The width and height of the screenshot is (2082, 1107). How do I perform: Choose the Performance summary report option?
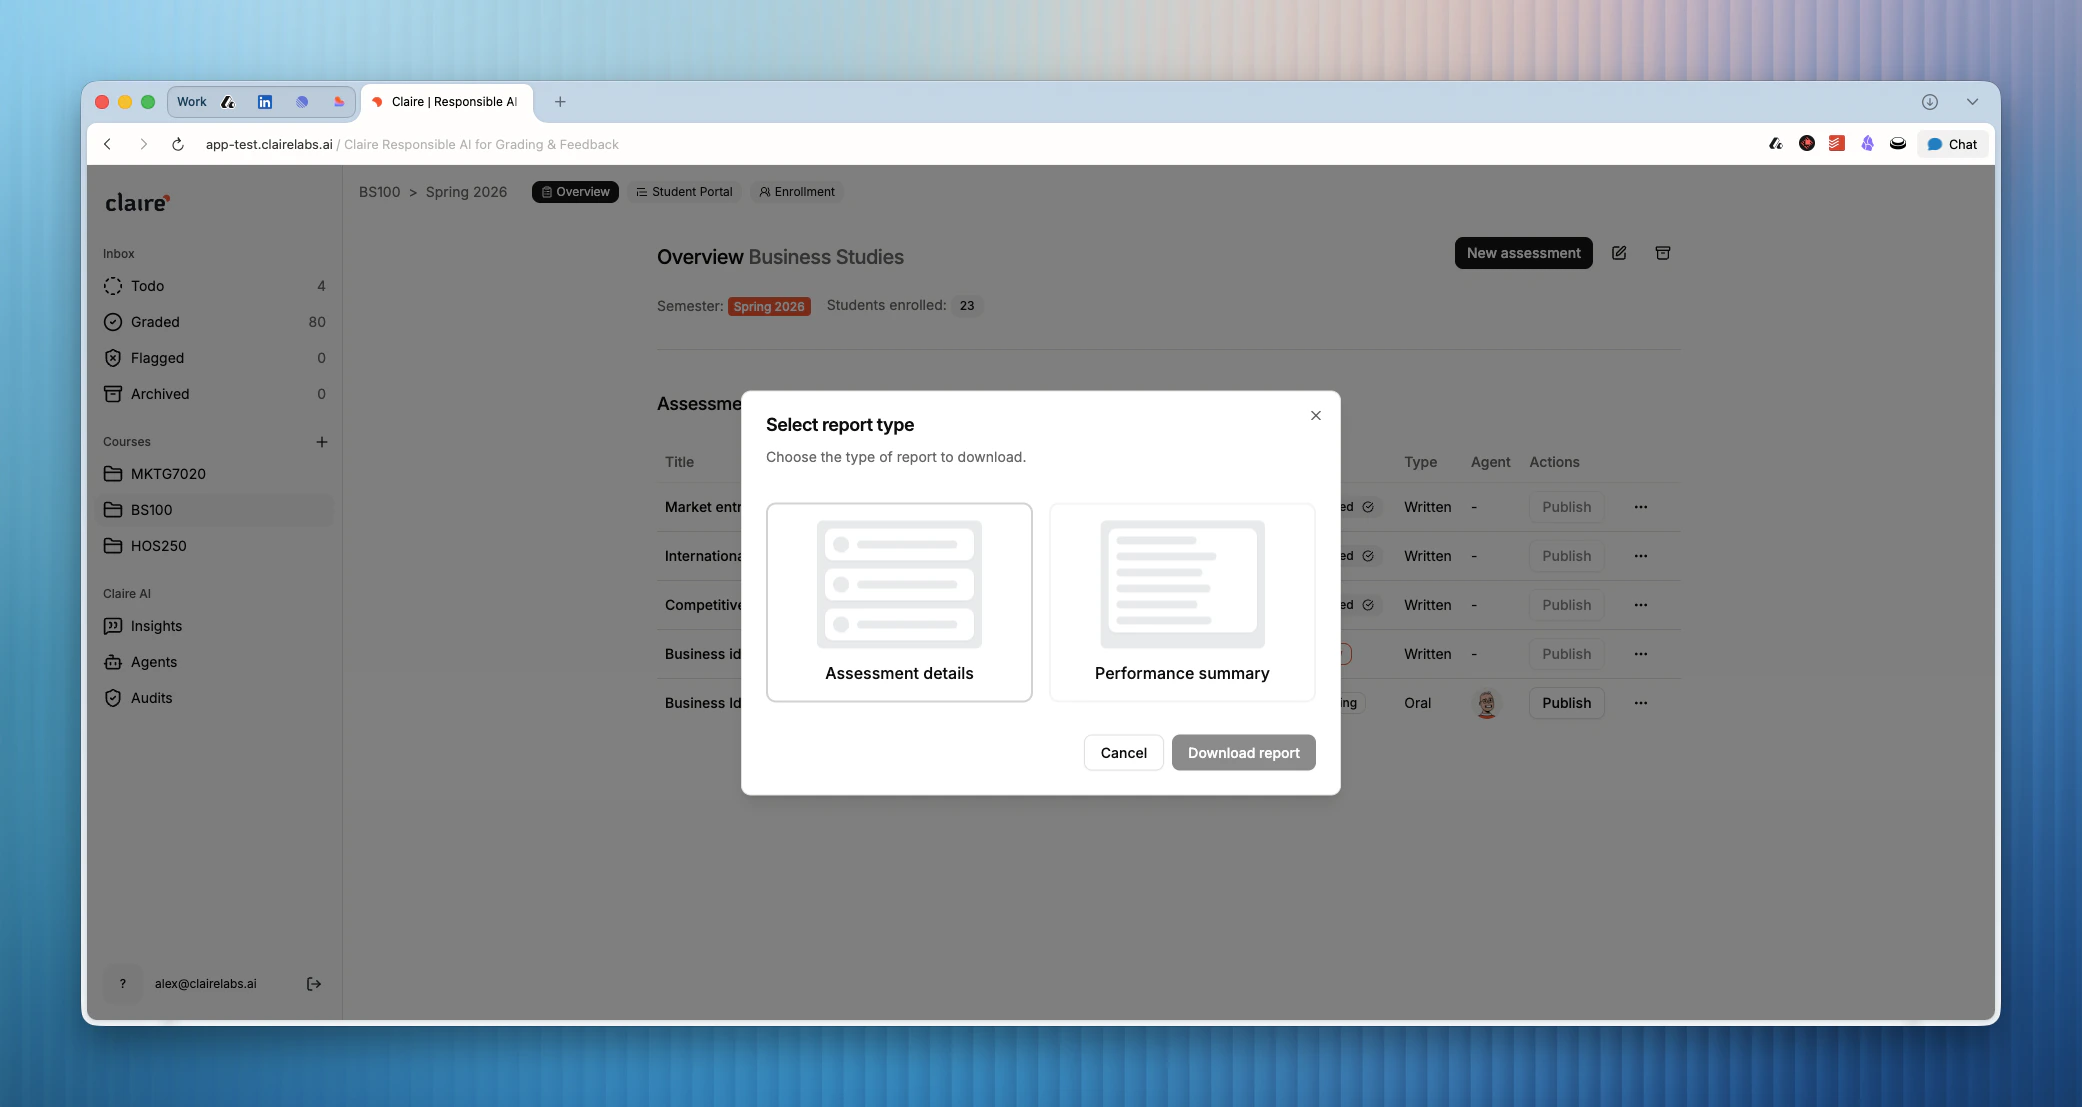coord(1182,602)
